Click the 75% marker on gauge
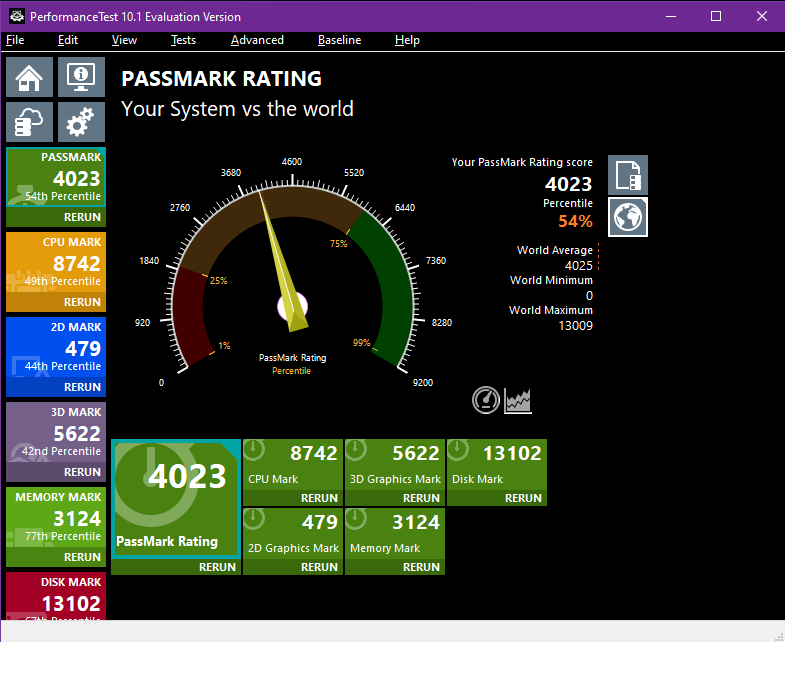This screenshot has width=785, height=692. click(338, 243)
